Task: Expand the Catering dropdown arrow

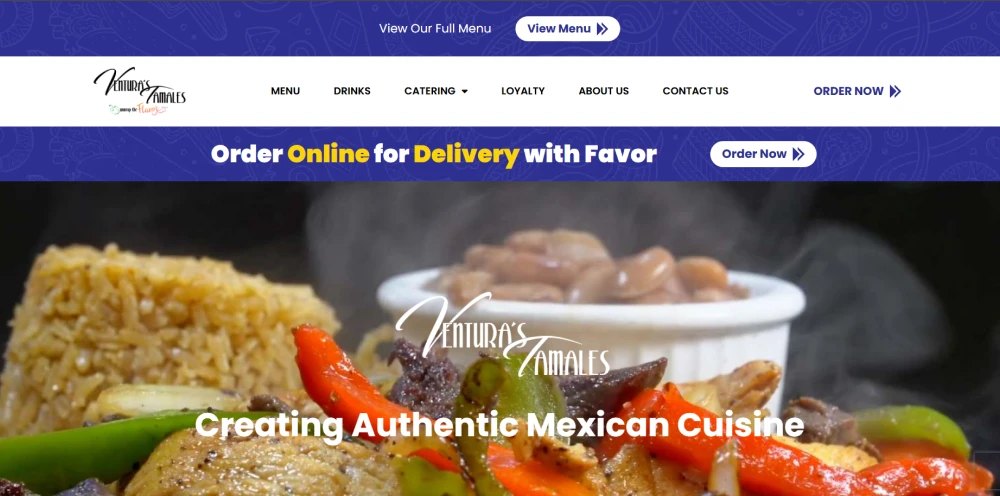Action: click(x=464, y=91)
